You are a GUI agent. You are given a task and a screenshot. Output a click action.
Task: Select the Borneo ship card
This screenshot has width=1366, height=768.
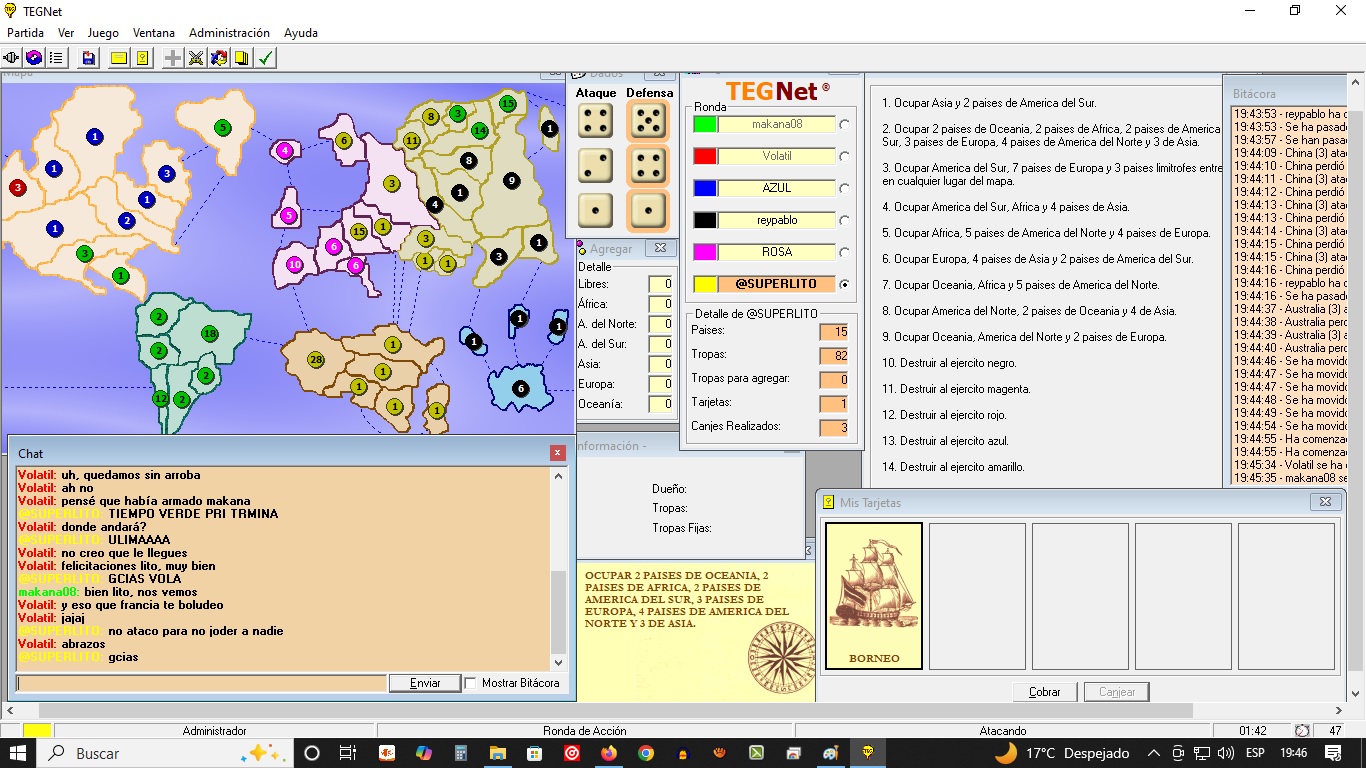click(873, 595)
